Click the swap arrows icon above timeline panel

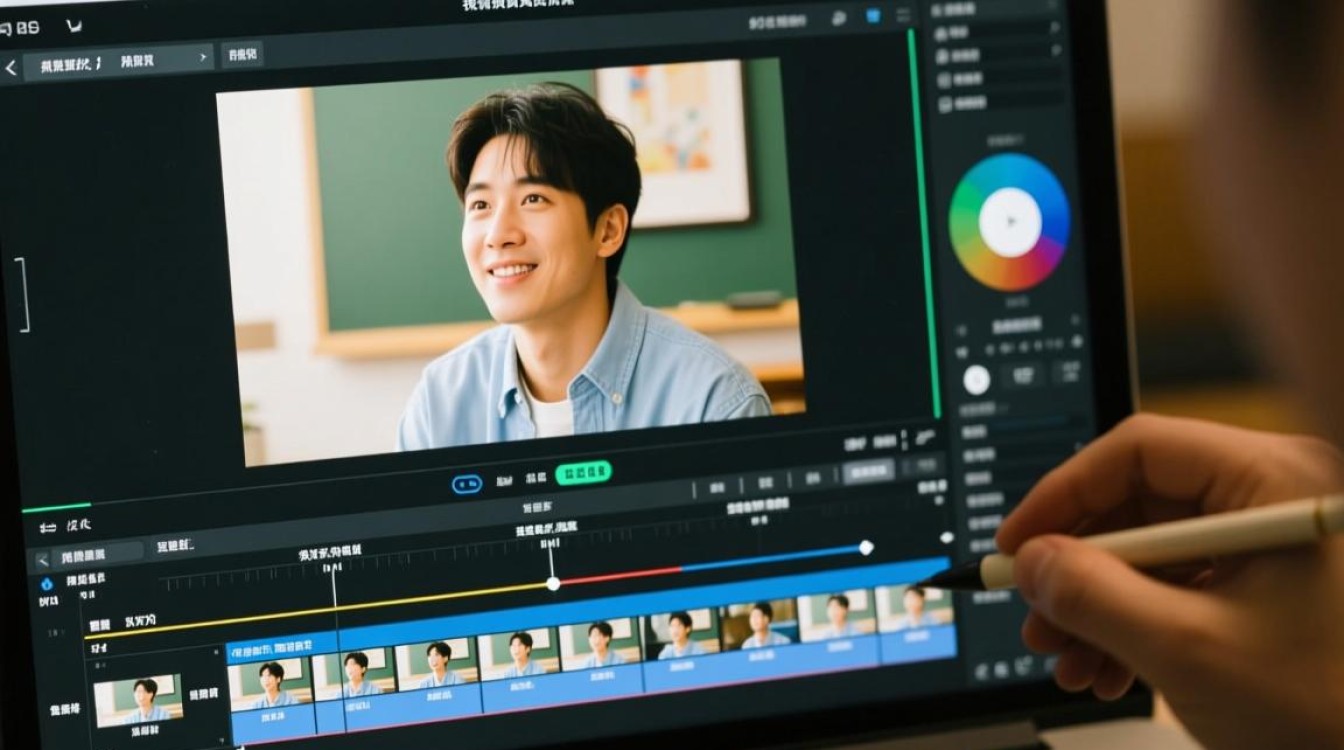(x=47, y=526)
